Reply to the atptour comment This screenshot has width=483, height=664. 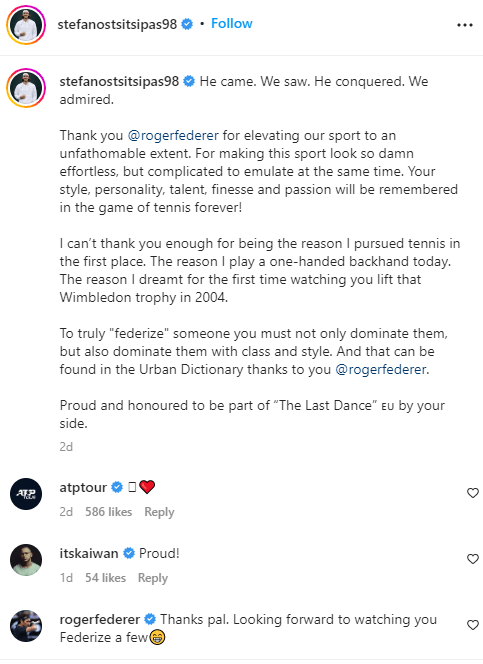[159, 512]
